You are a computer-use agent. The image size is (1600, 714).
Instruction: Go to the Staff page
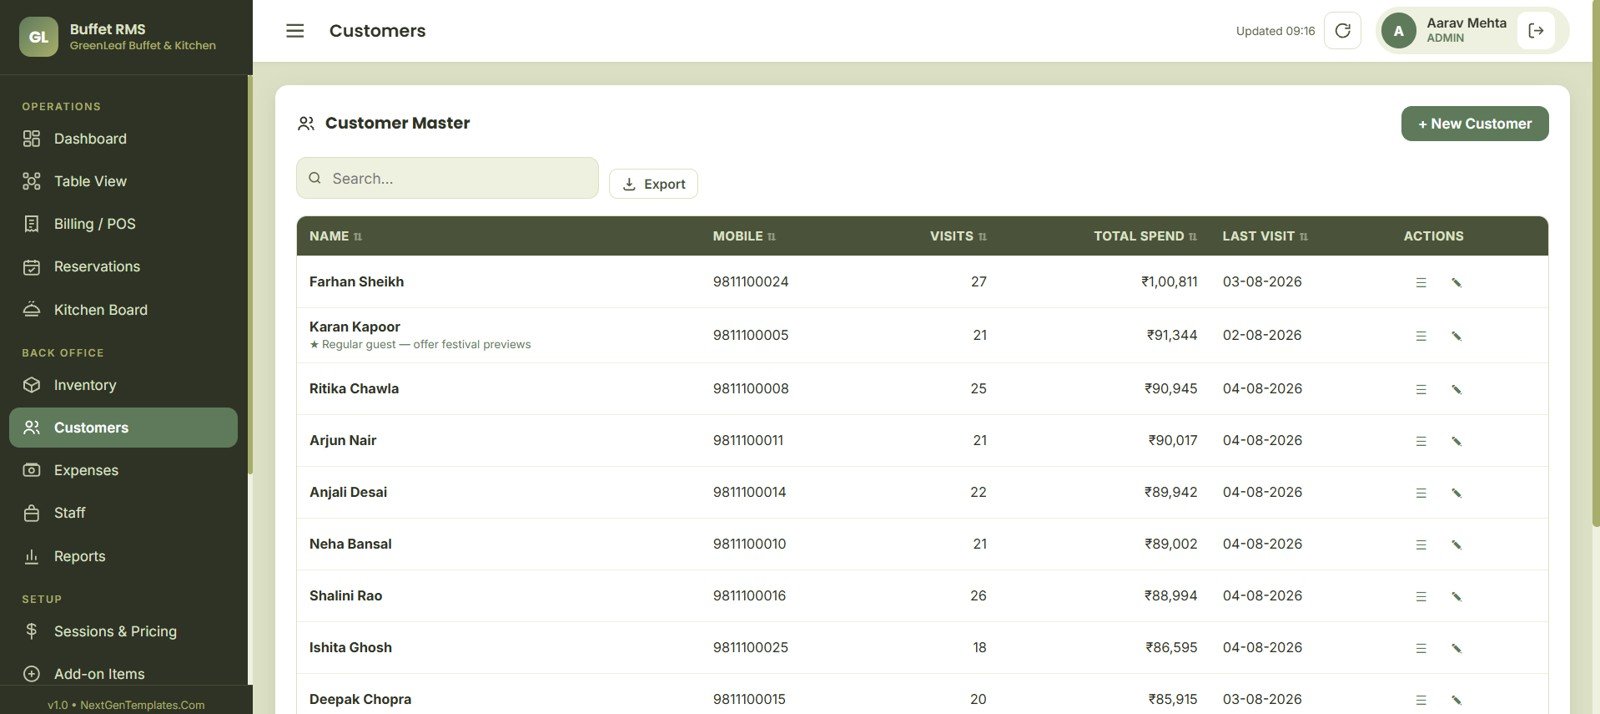(124, 513)
